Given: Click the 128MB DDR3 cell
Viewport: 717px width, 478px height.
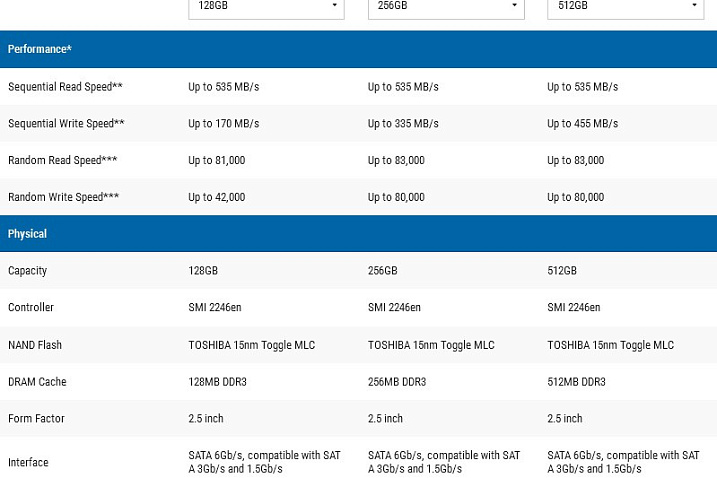Looking at the screenshot, I should point(217,382).
